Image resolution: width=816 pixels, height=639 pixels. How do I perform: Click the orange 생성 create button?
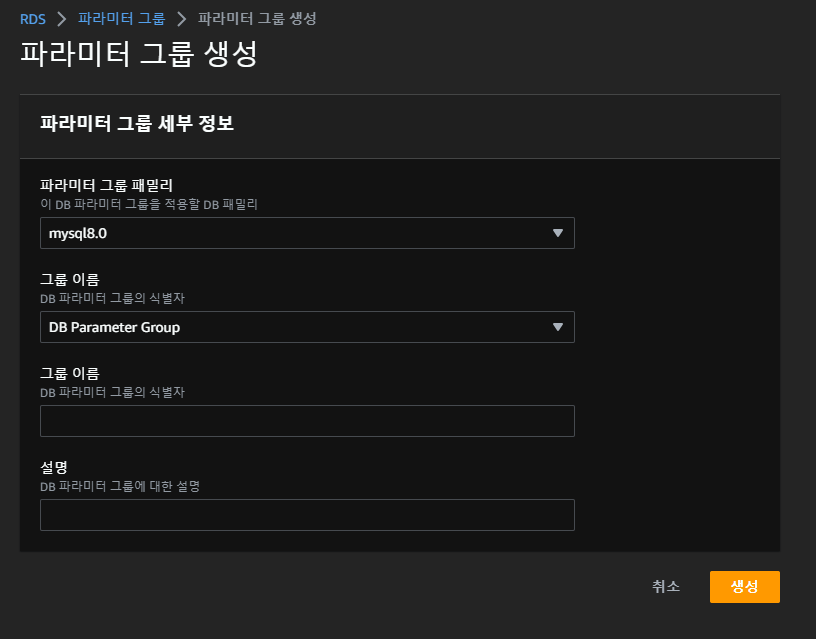click(745, 587)
